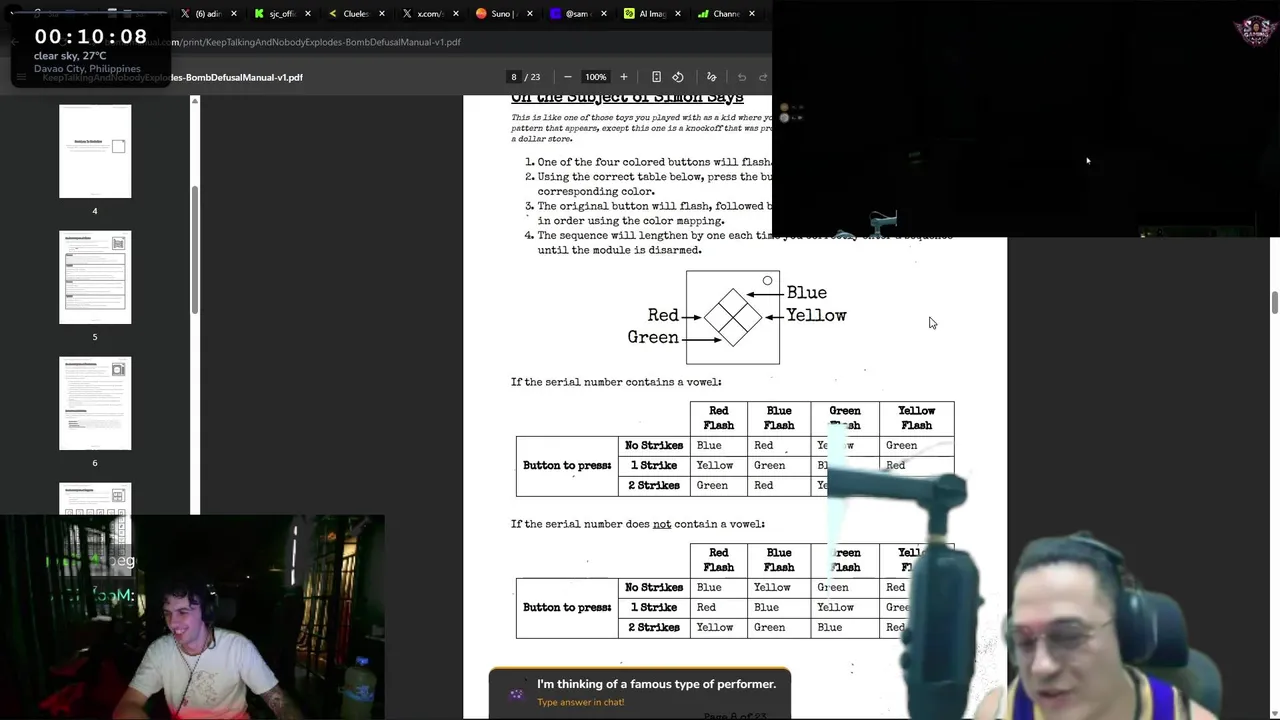This screenshot has width=1280, height=720.
Task: Click 'No Strikes' row in no-vowel table
Action: [x=654, y=587]
